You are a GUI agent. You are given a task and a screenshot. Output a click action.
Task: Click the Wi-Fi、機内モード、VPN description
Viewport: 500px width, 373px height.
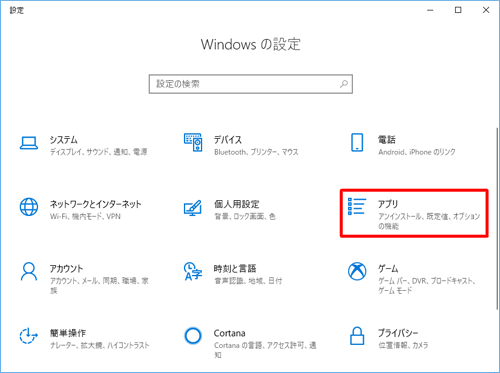click(85, 216)
